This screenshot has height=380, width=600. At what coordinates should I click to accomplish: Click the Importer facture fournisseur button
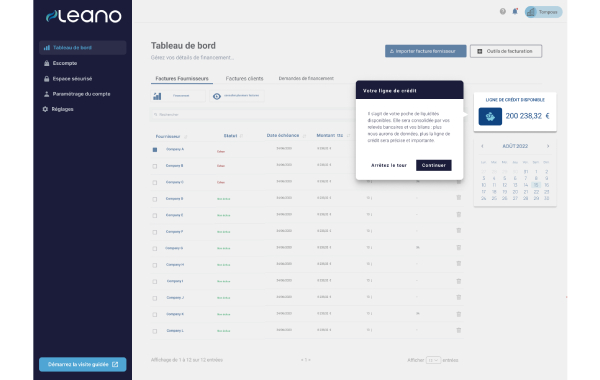pyautogui.click(x=426, y=51)
